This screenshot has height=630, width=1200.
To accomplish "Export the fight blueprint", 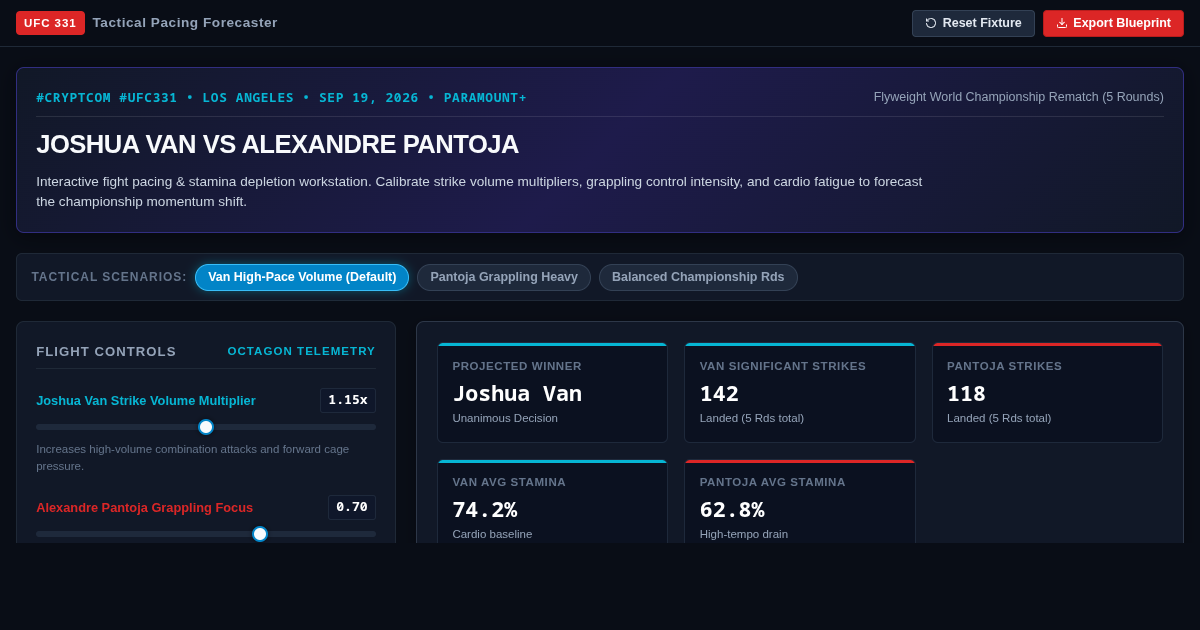I will 1113,23.
